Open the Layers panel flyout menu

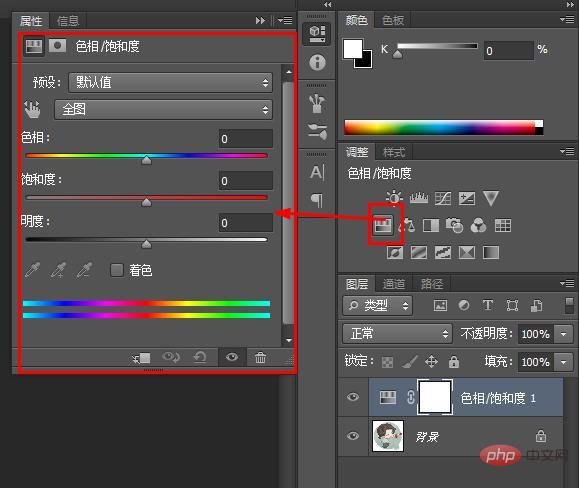567,283
